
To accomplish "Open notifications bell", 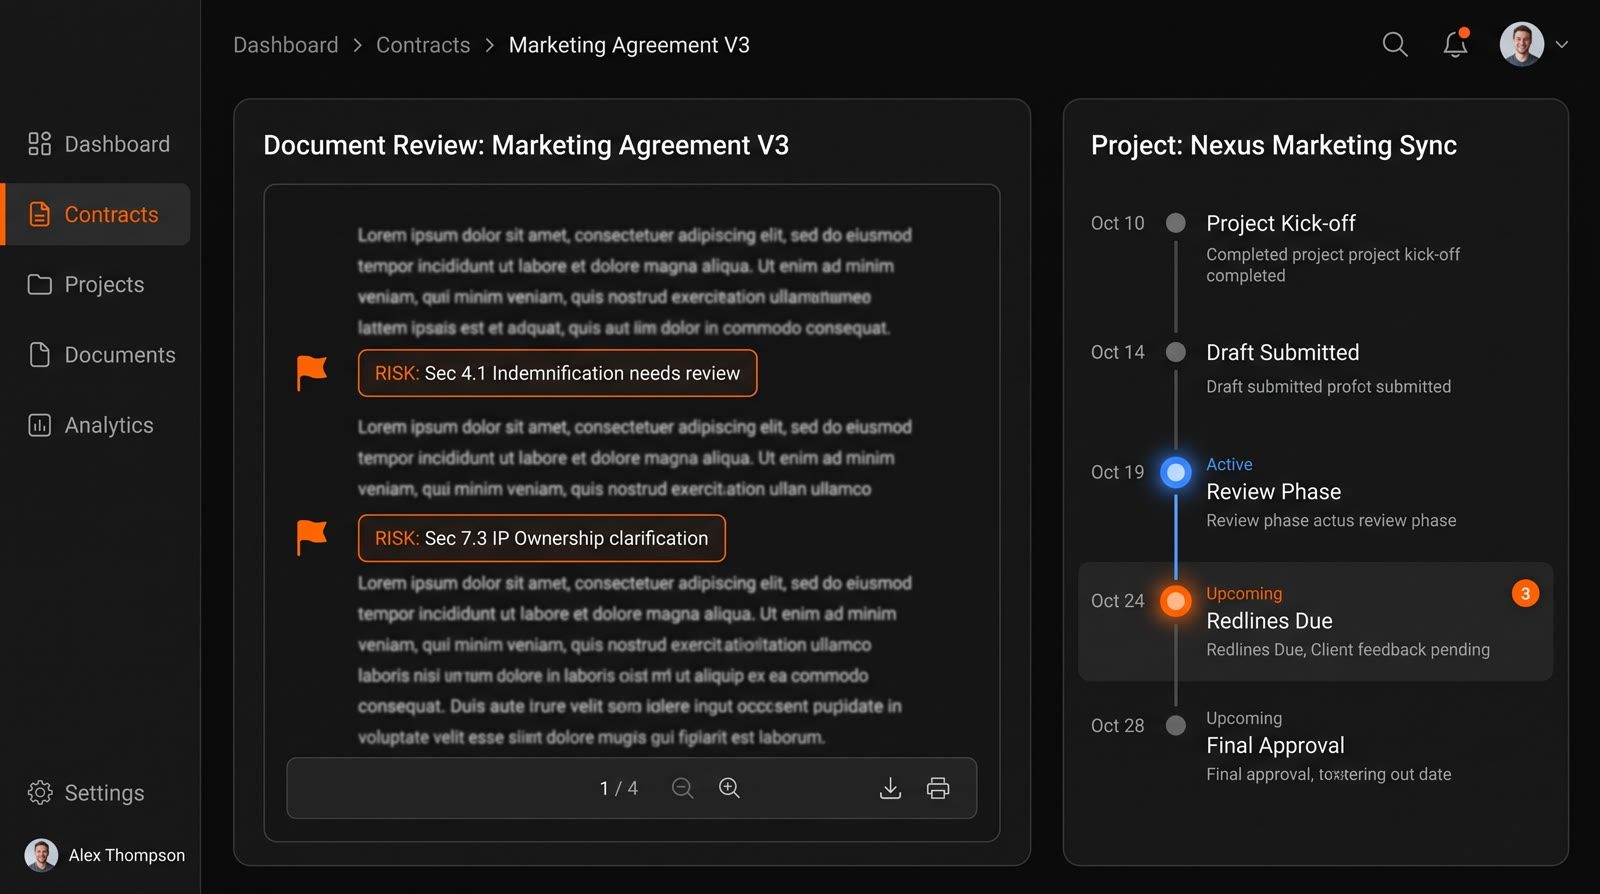I will point(1456,43).
